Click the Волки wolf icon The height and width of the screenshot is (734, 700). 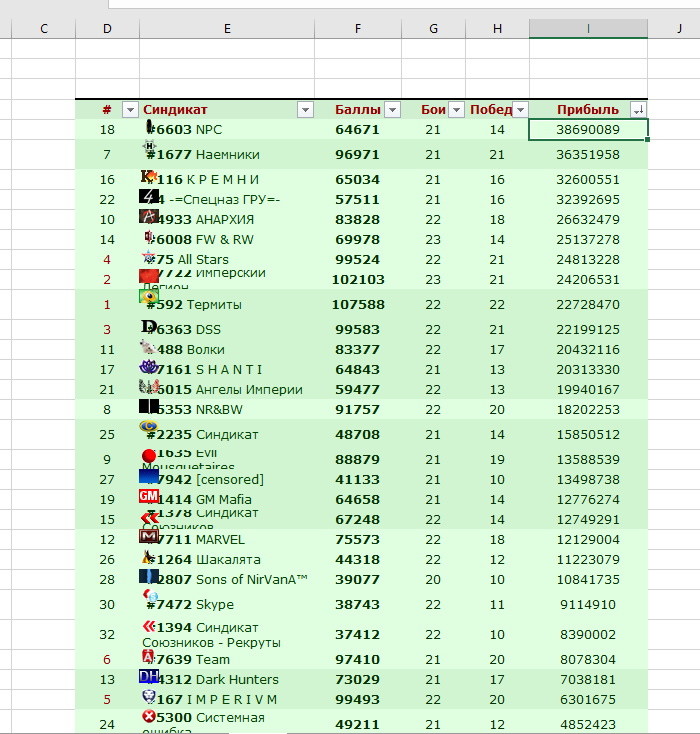pos(148,347)
